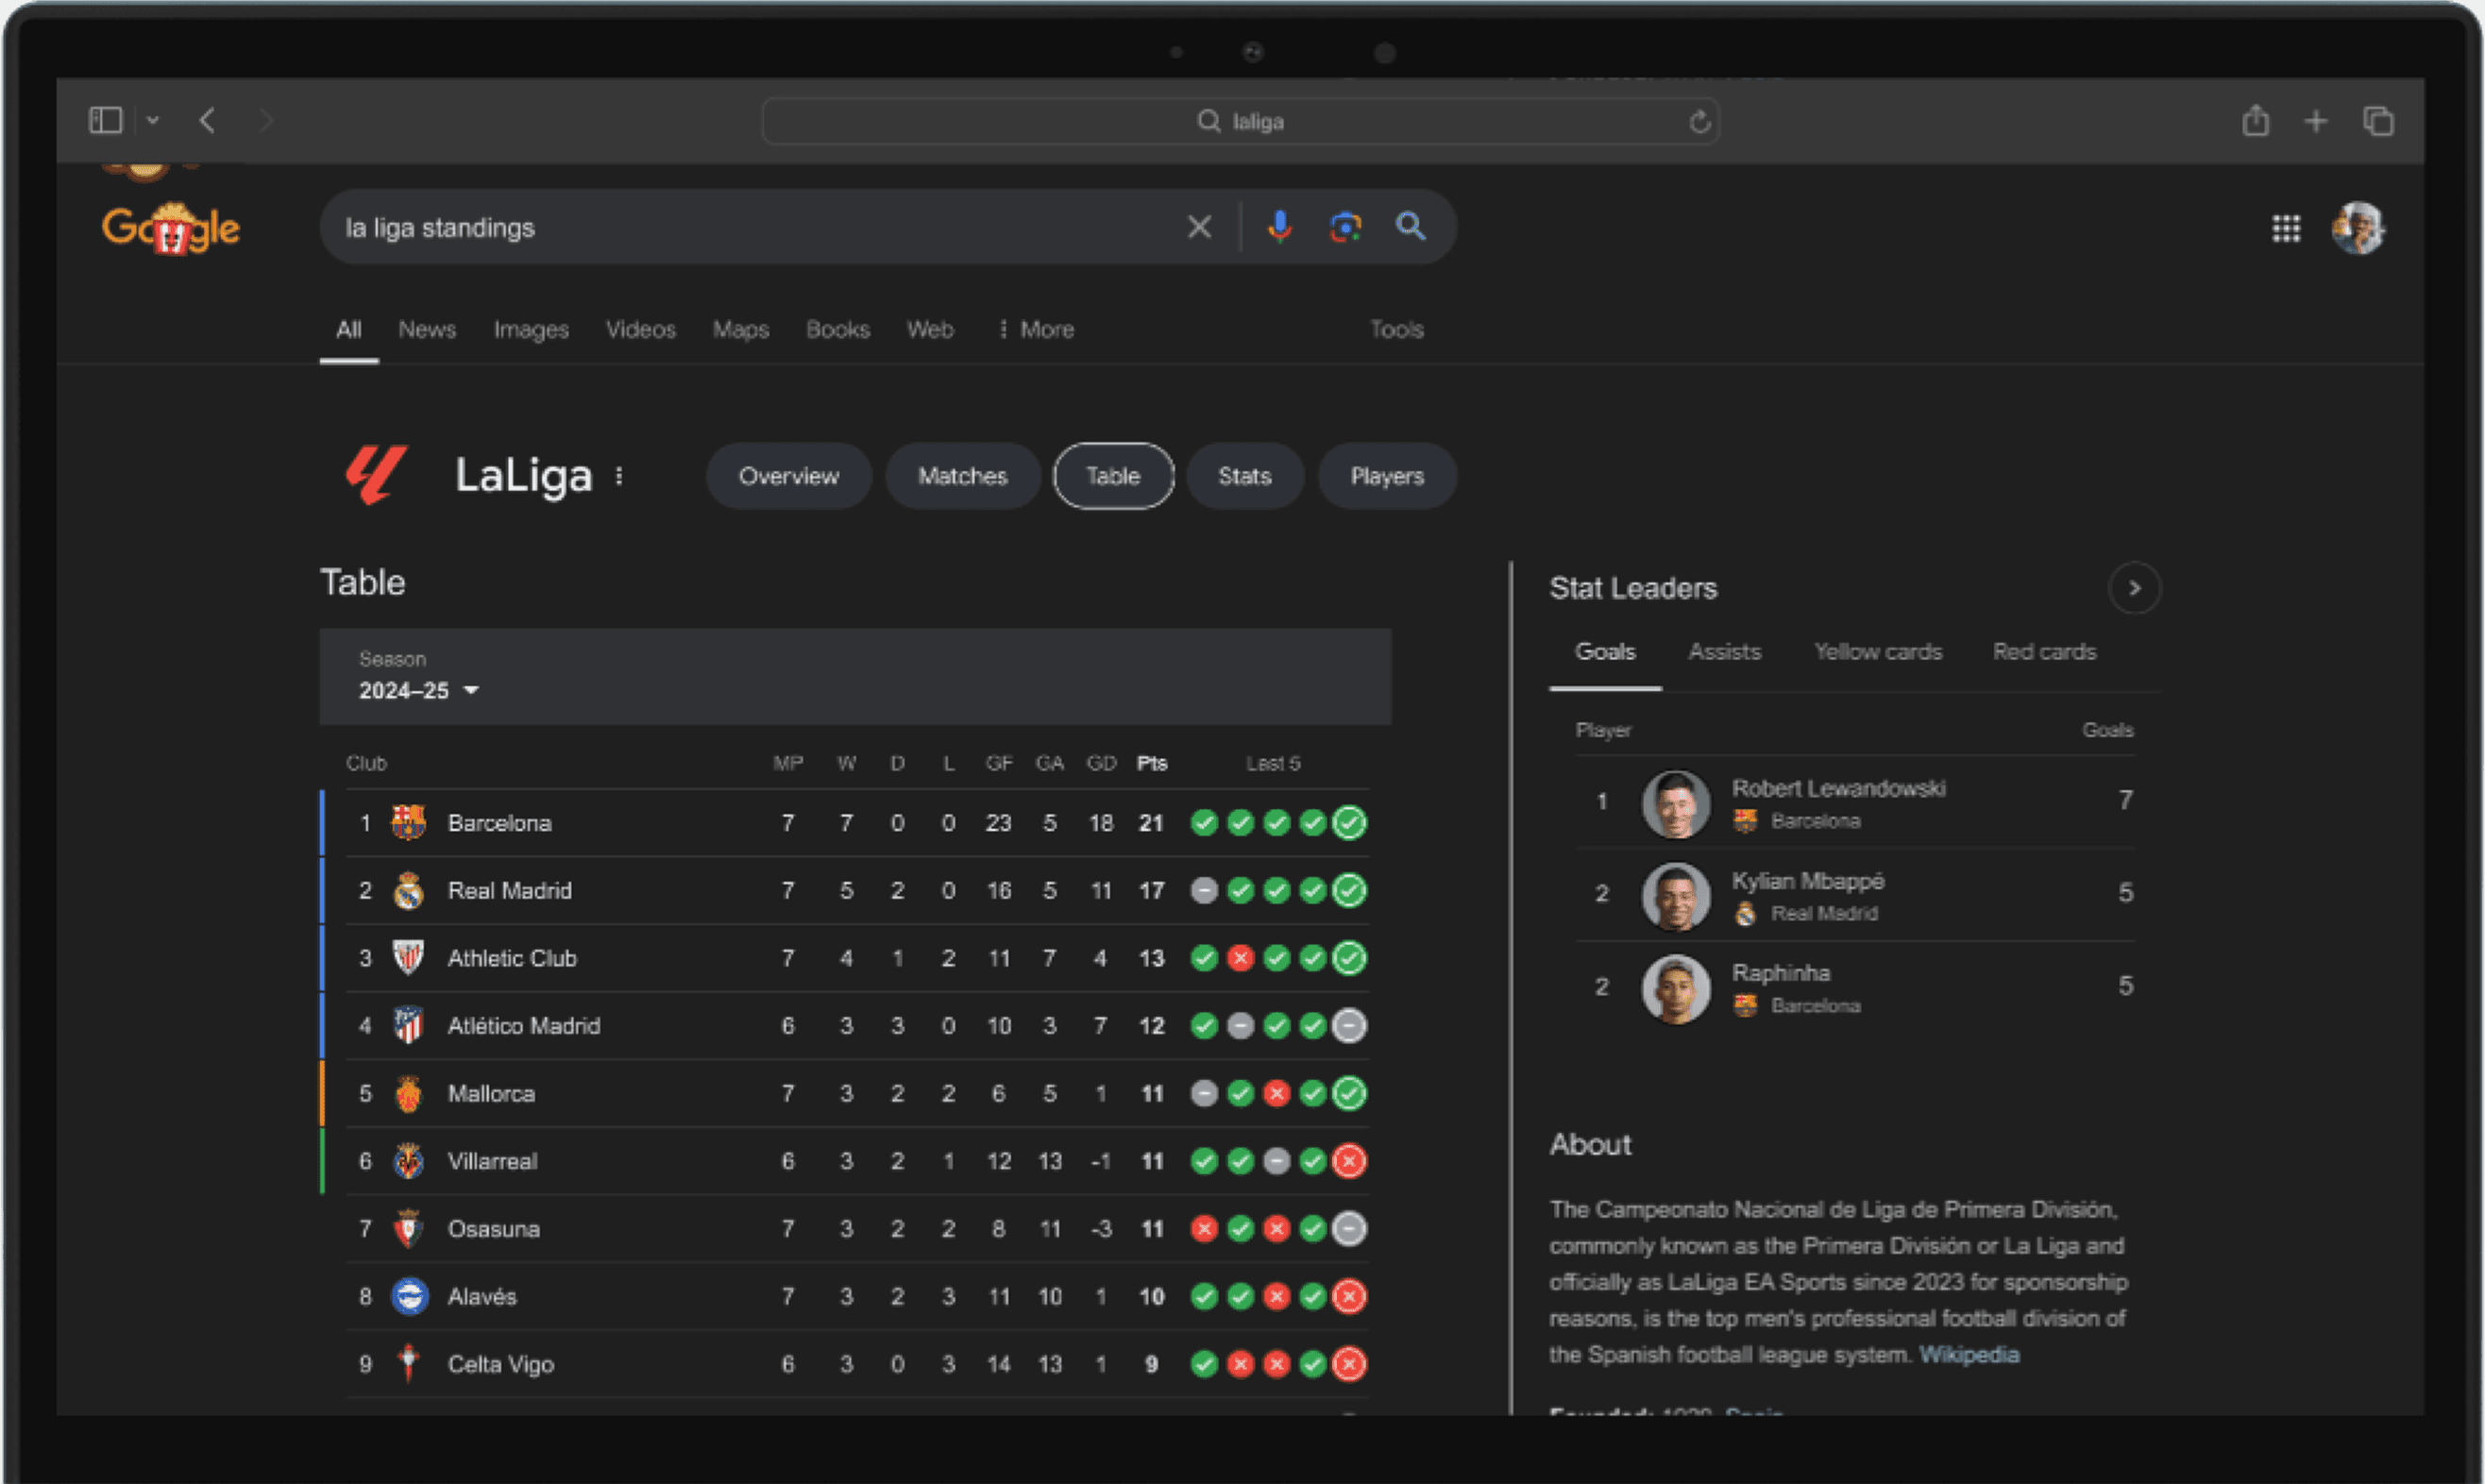The image size is (2485, 1484).
Task: Open the search Tools button
Action: [x=1397, y=330]
